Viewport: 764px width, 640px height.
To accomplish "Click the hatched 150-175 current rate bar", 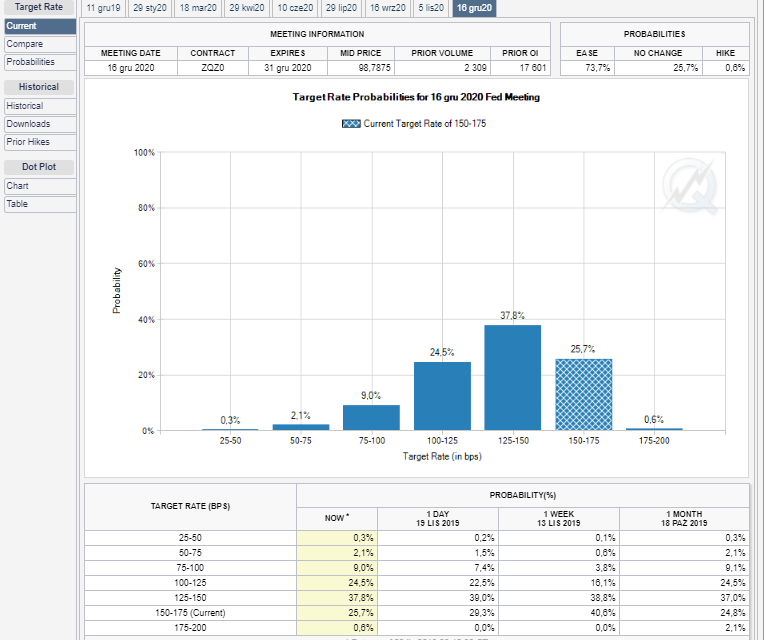I will 584,395.
